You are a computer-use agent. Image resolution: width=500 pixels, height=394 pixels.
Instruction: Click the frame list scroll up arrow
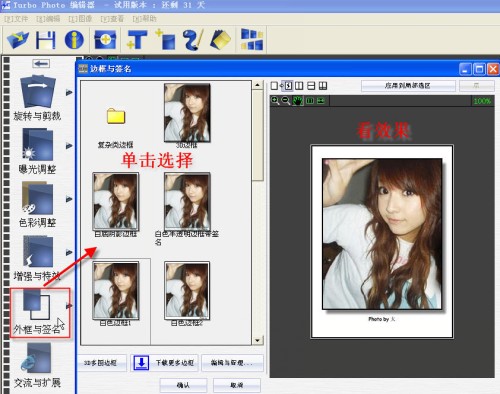[257, 85]
